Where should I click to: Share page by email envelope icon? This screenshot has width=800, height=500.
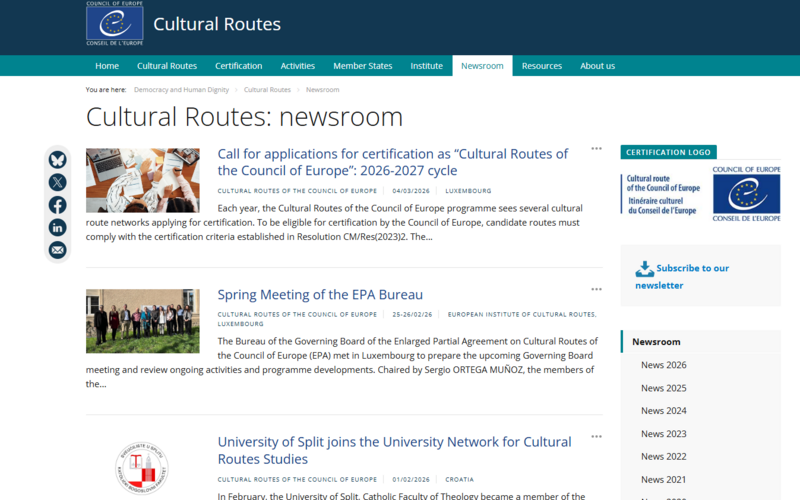pyautogui.click(x=58, y=250)
